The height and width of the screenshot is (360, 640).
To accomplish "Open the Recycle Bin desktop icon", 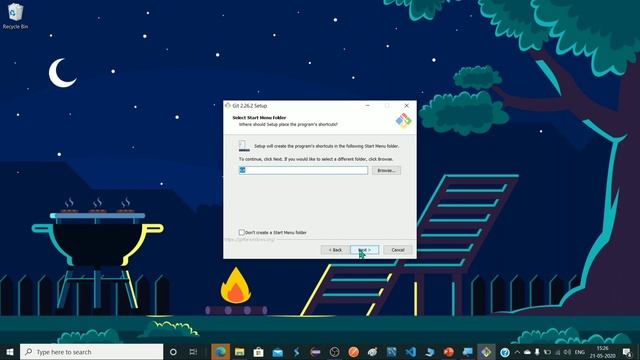I will click(x=15, y=16).
